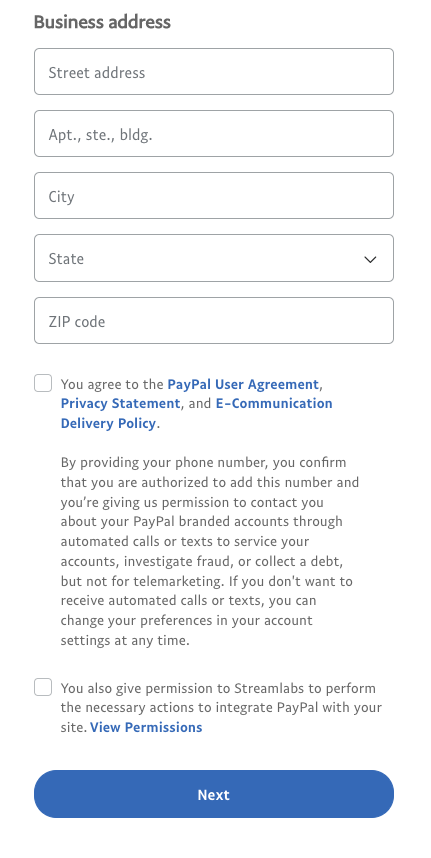Open the PayPal User Agreement link

243,384
